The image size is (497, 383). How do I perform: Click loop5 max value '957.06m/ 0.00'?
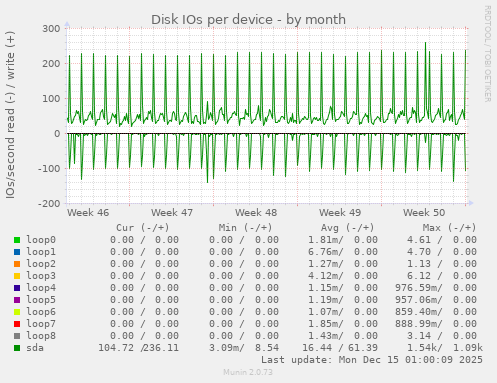click(x=436, y=300)
